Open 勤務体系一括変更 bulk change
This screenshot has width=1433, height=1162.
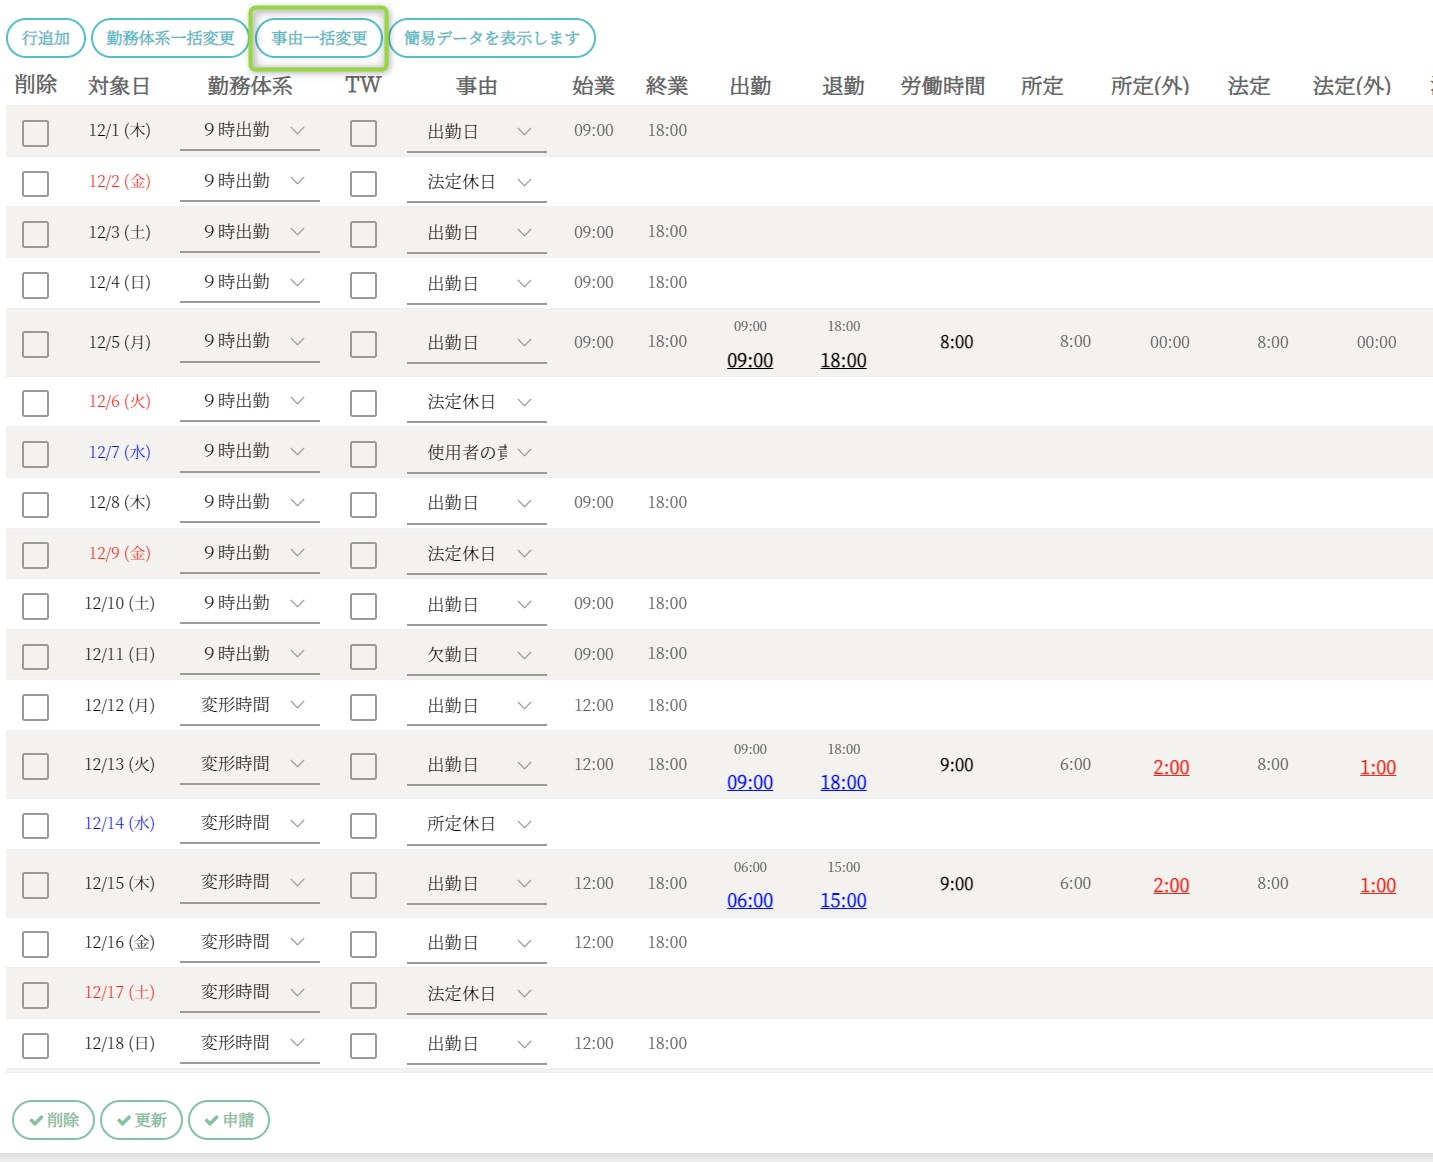click(x=170, y=38)
